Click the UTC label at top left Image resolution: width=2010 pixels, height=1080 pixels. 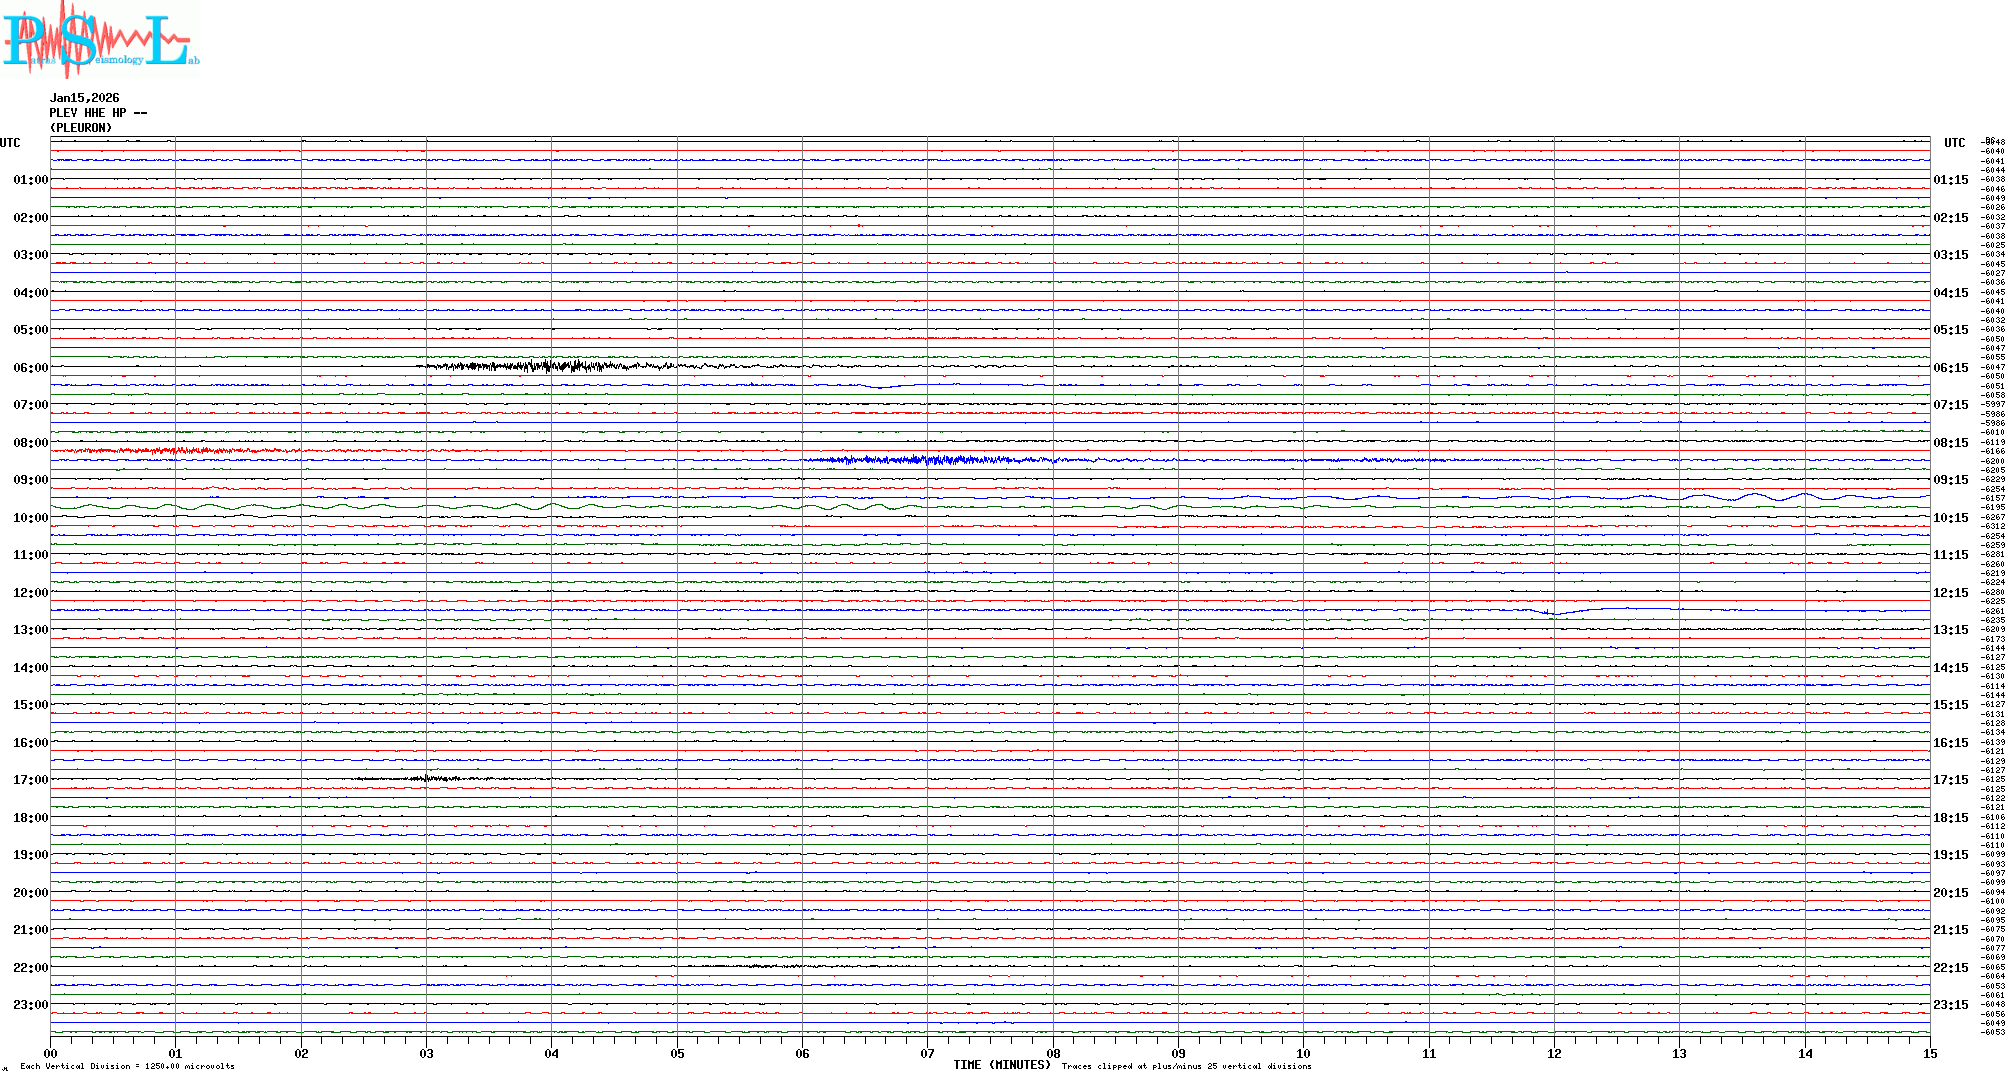(10, 143)
